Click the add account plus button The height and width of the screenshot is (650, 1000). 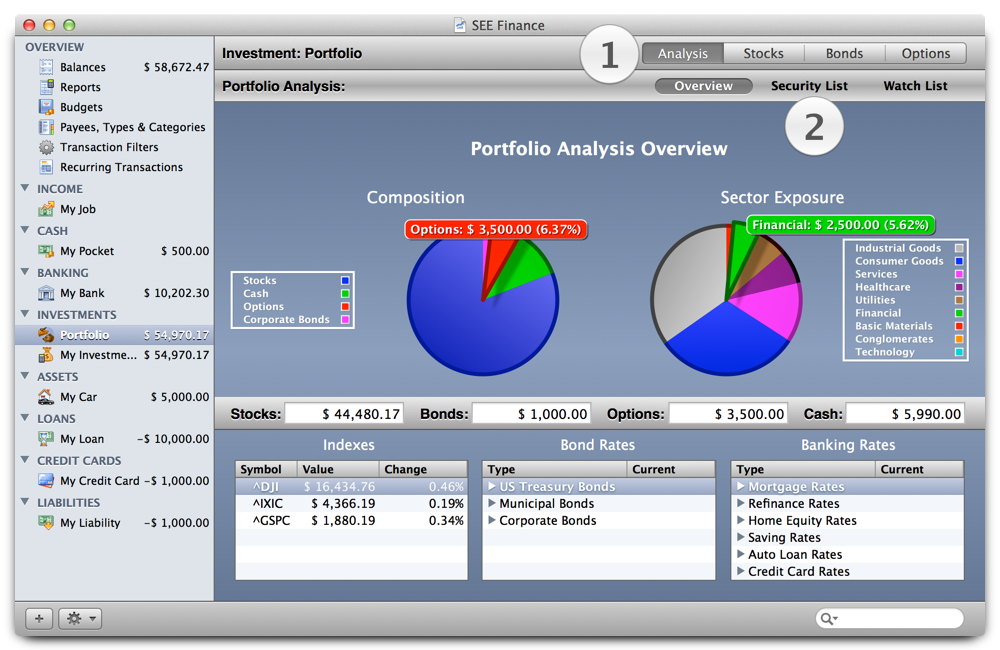pyautogui.click(x=39, y=618)
